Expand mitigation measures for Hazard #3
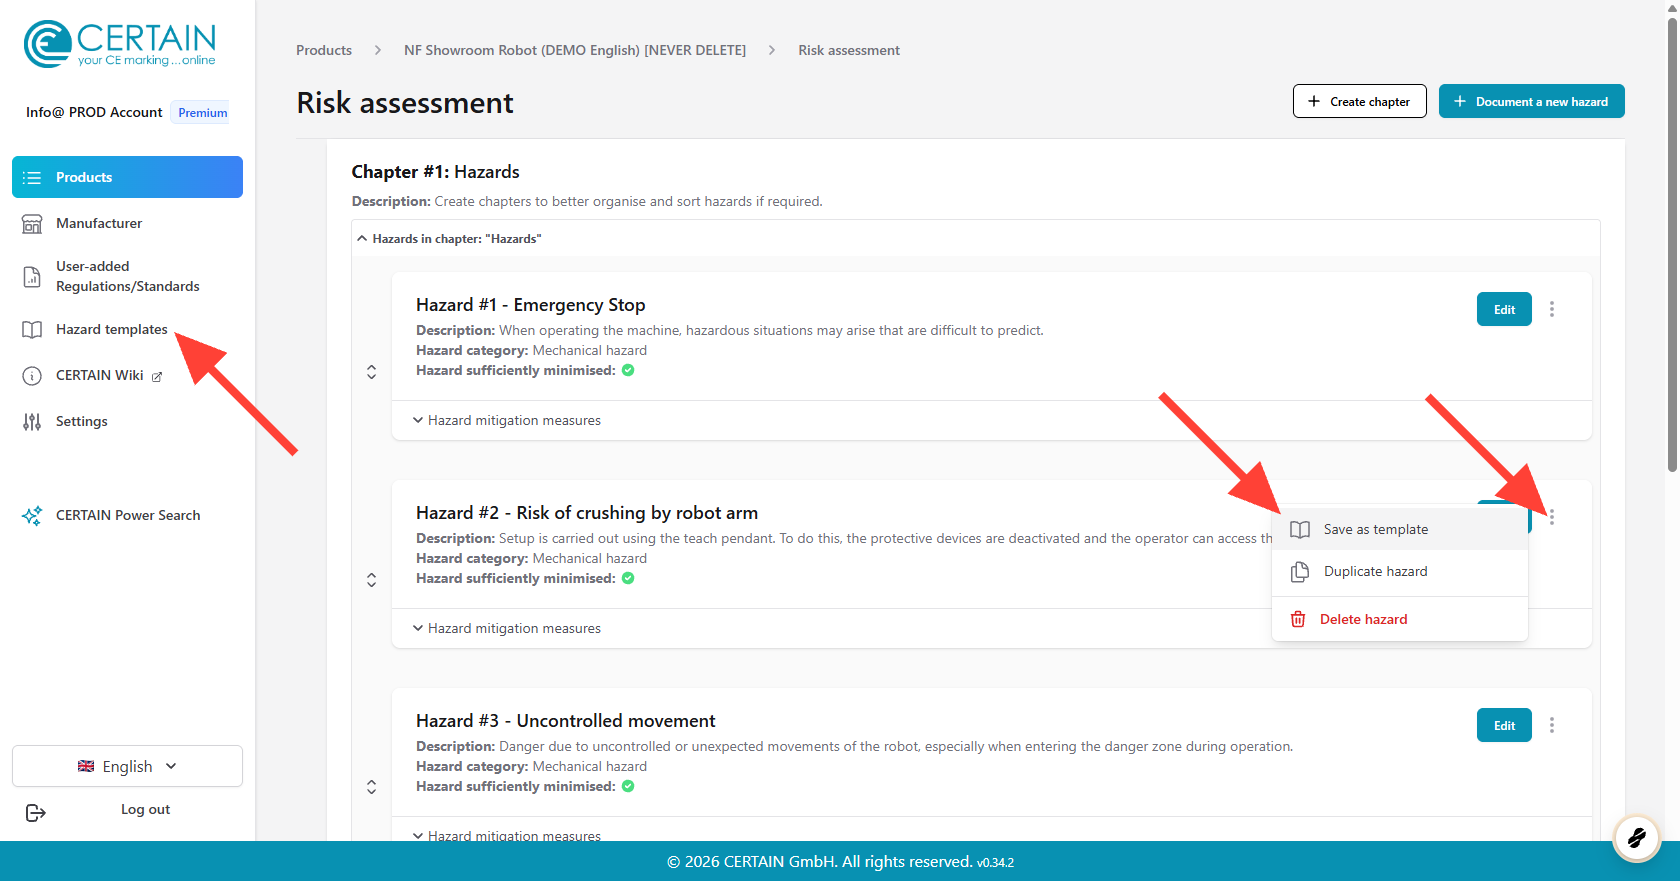 point(508,835)
